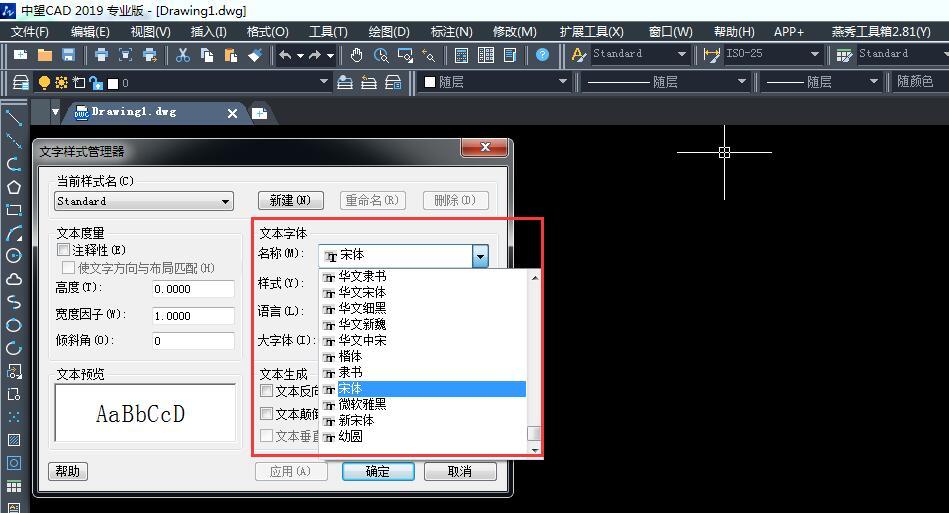Screen dimensions: 949x513
Task: Open the 格式(O) menu
Action: click(x=268, y=31)
